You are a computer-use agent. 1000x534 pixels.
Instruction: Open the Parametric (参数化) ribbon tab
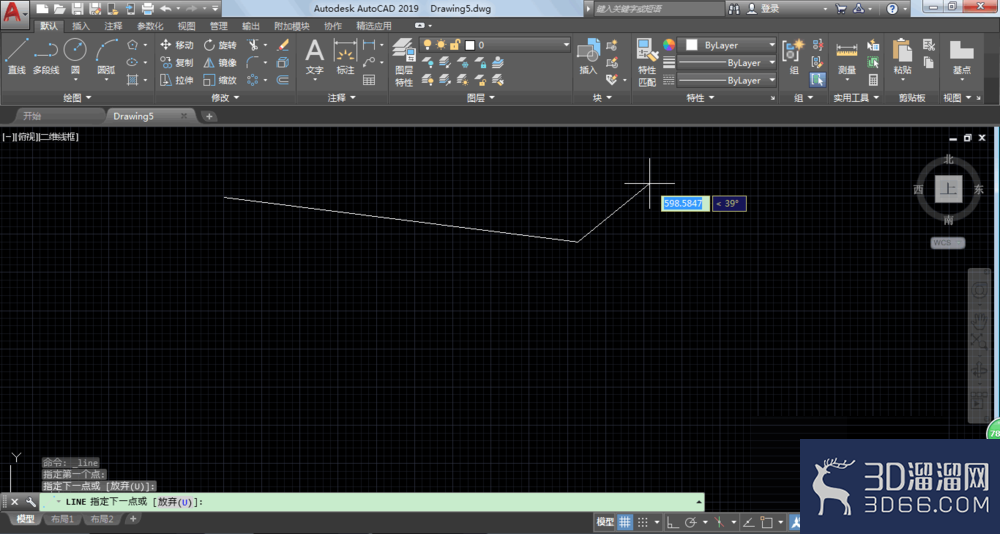150,26
